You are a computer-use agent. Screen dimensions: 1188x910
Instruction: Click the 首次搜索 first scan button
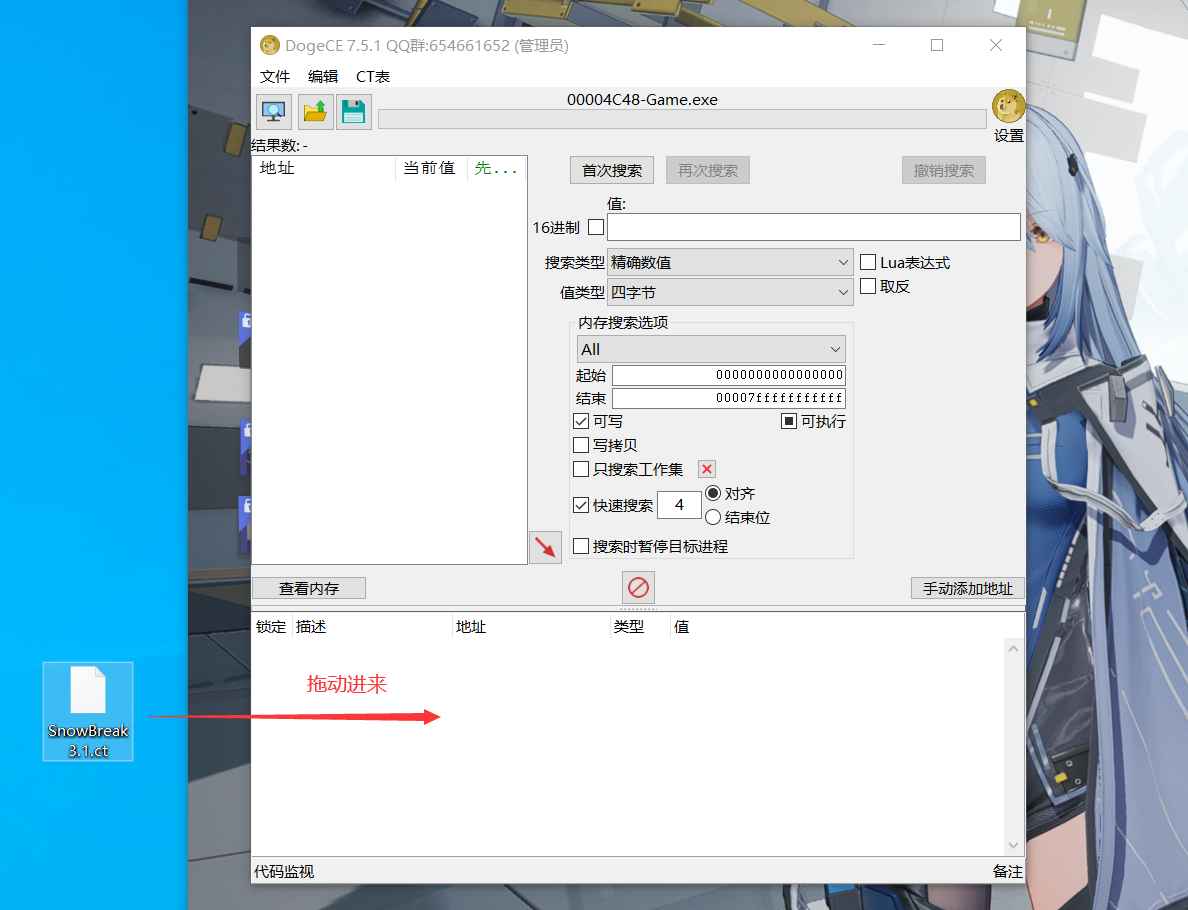click(x=611, y=170)
